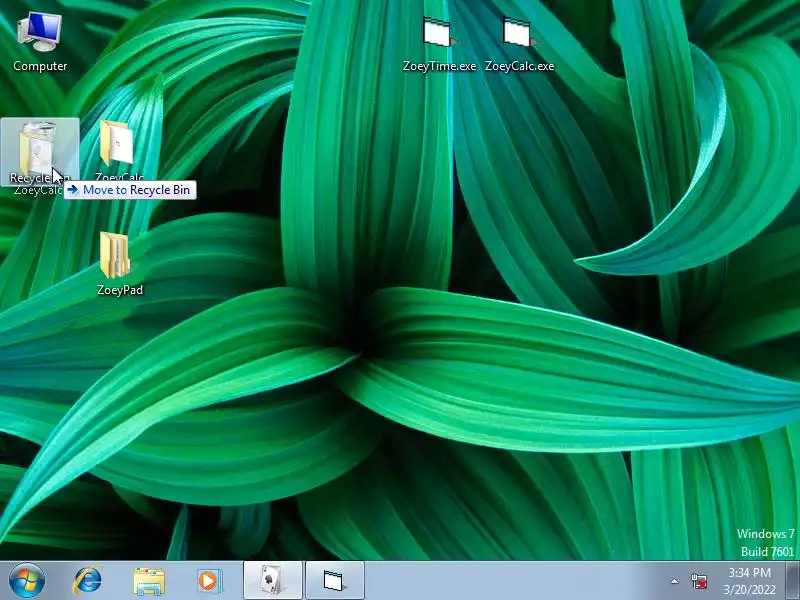This screenshot has height=600, width=800.
Task: Show hidden system tray icons
Action: tap(674, 581)
